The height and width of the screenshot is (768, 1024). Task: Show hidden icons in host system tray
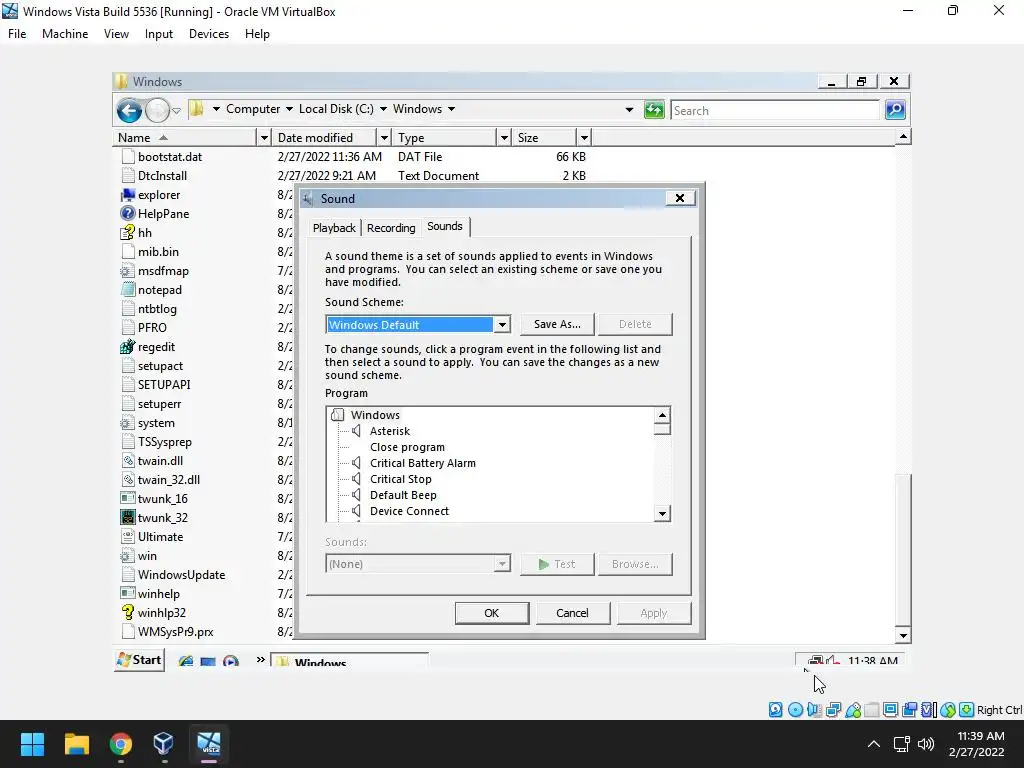point(874,744)
